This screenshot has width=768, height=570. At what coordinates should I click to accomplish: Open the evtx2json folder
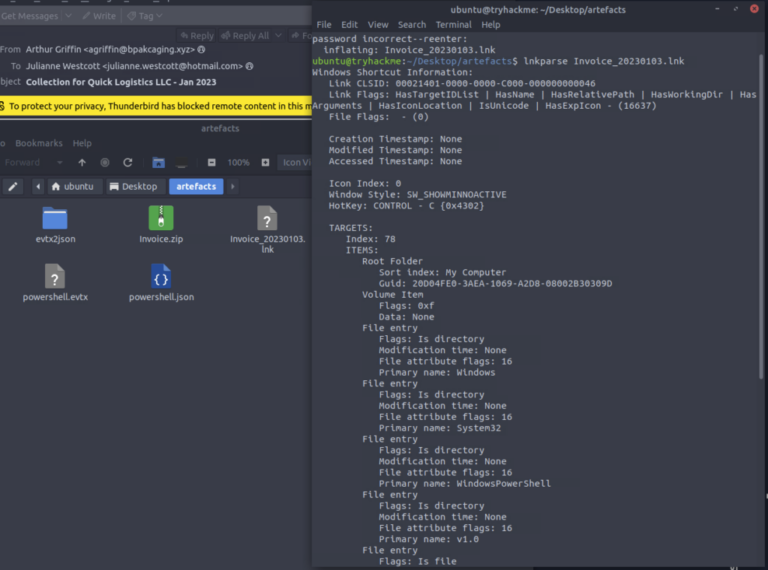click(54, 220)
